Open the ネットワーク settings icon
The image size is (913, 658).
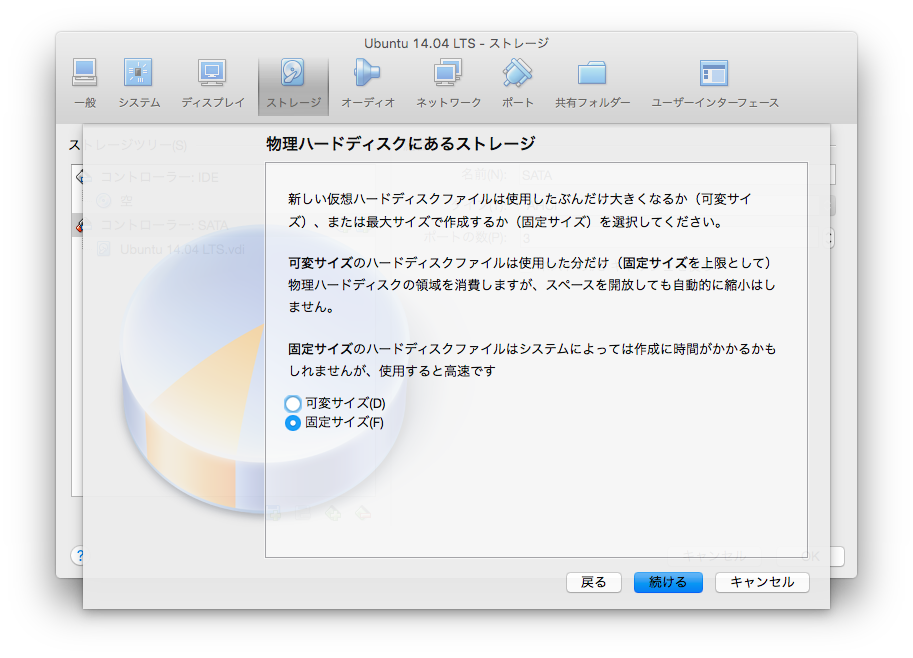click(448, 83)
